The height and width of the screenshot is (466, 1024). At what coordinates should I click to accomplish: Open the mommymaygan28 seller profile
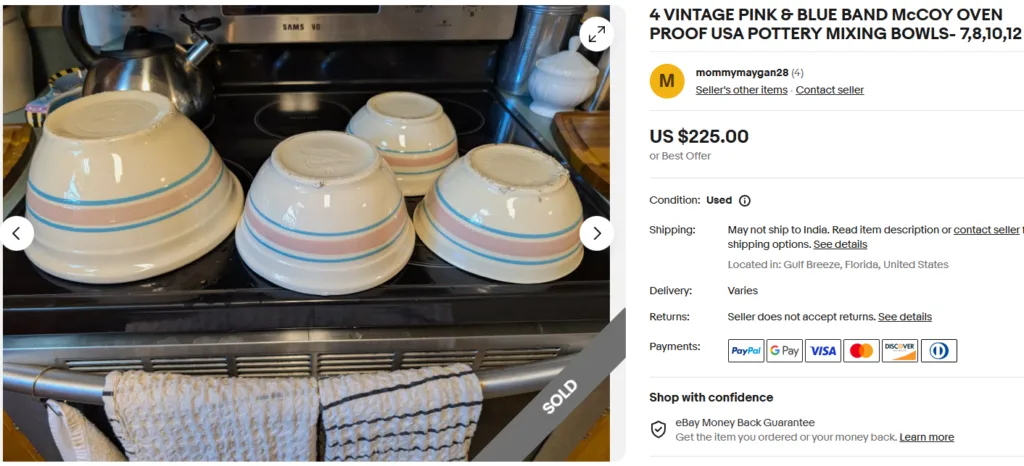coord(741,72)
